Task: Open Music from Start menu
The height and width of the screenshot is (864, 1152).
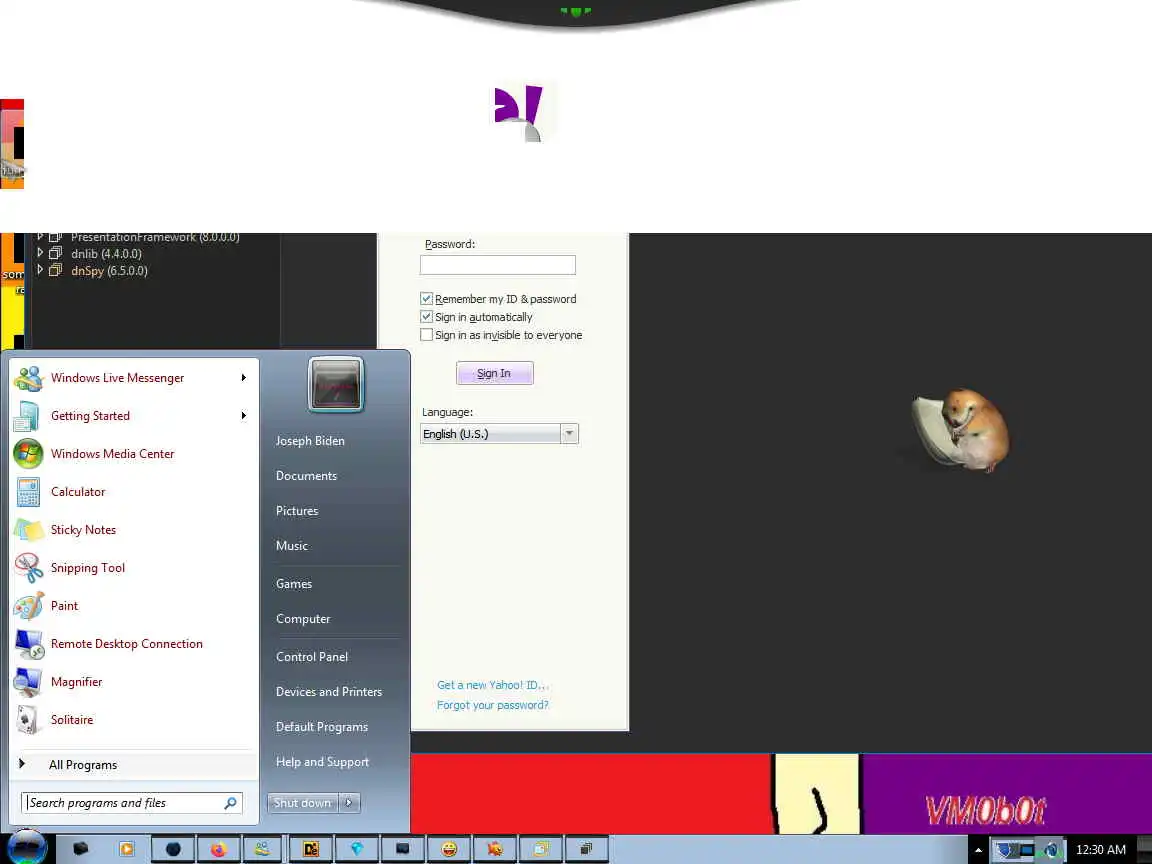Action: pyautogui.click(x=292, y=546)
